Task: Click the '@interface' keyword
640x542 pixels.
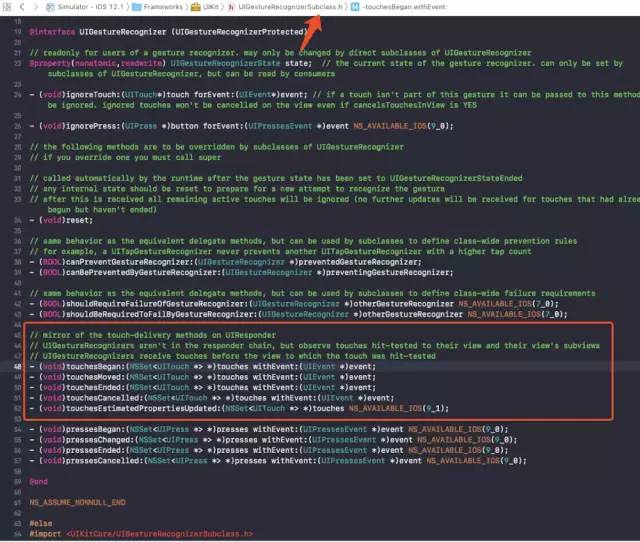Action: point(52,32)
